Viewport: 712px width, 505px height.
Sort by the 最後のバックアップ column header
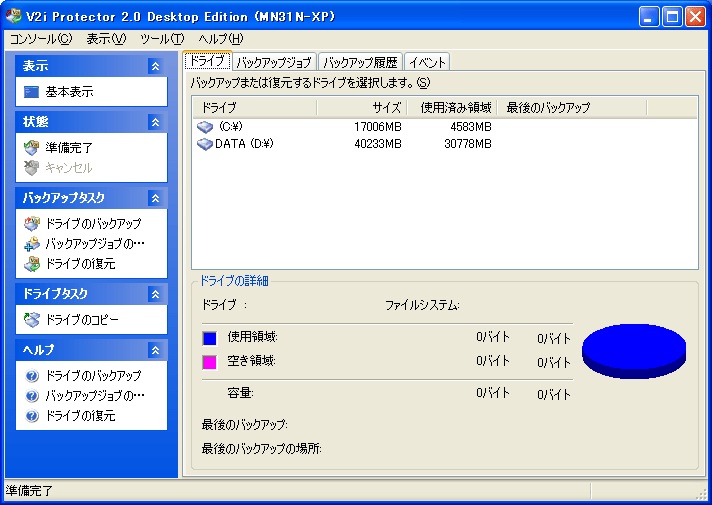[x=572, y=108]
